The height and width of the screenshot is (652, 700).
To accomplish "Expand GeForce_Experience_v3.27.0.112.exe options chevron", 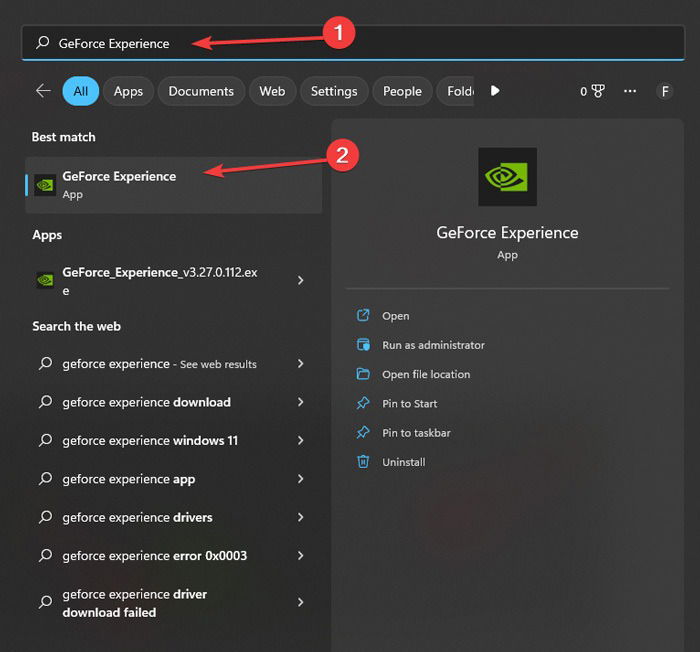I will (300, 280).
